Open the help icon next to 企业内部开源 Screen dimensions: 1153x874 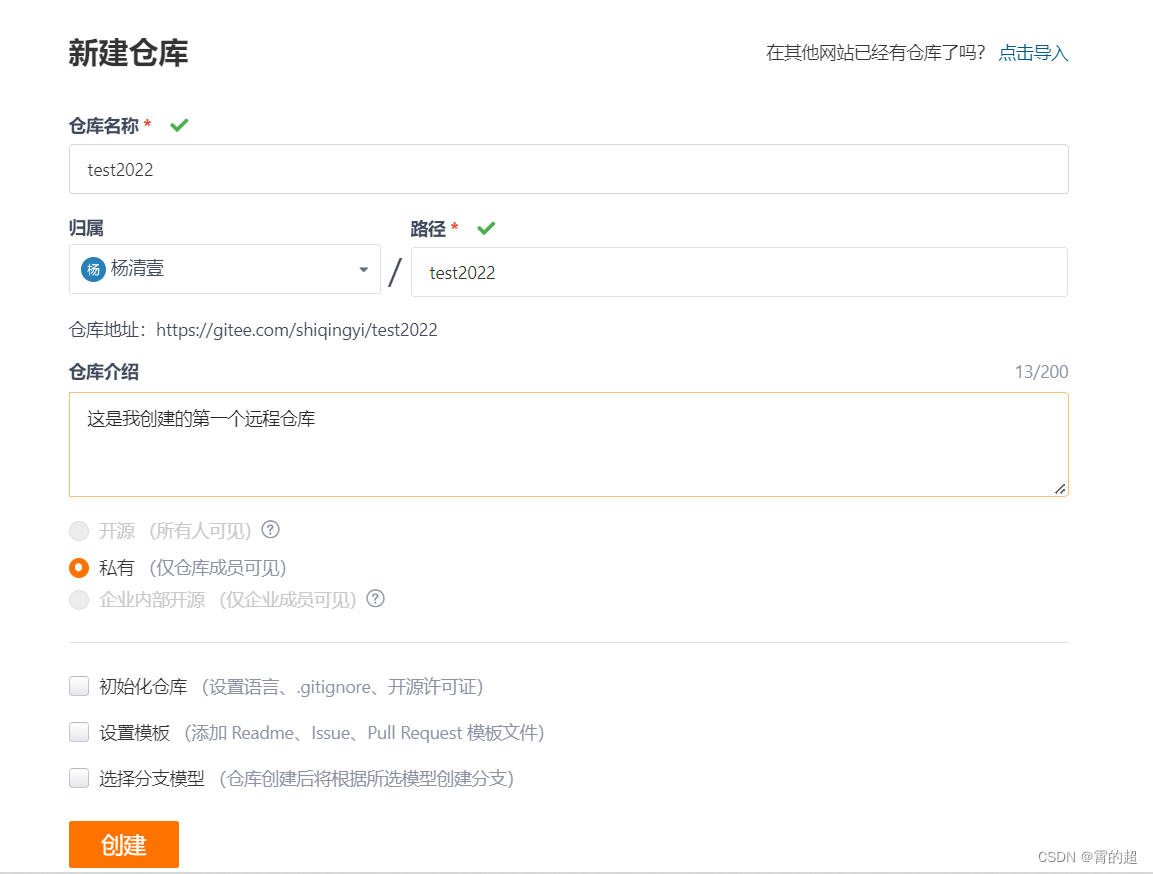coord(375,599)
